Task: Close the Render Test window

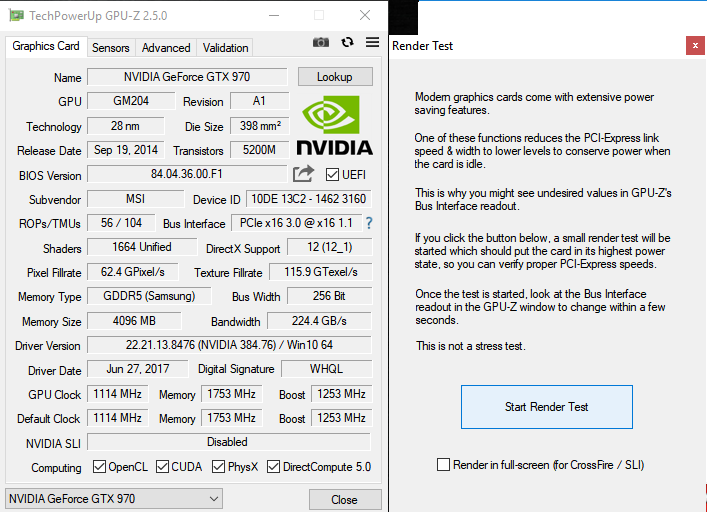Action: pos(695,46)
